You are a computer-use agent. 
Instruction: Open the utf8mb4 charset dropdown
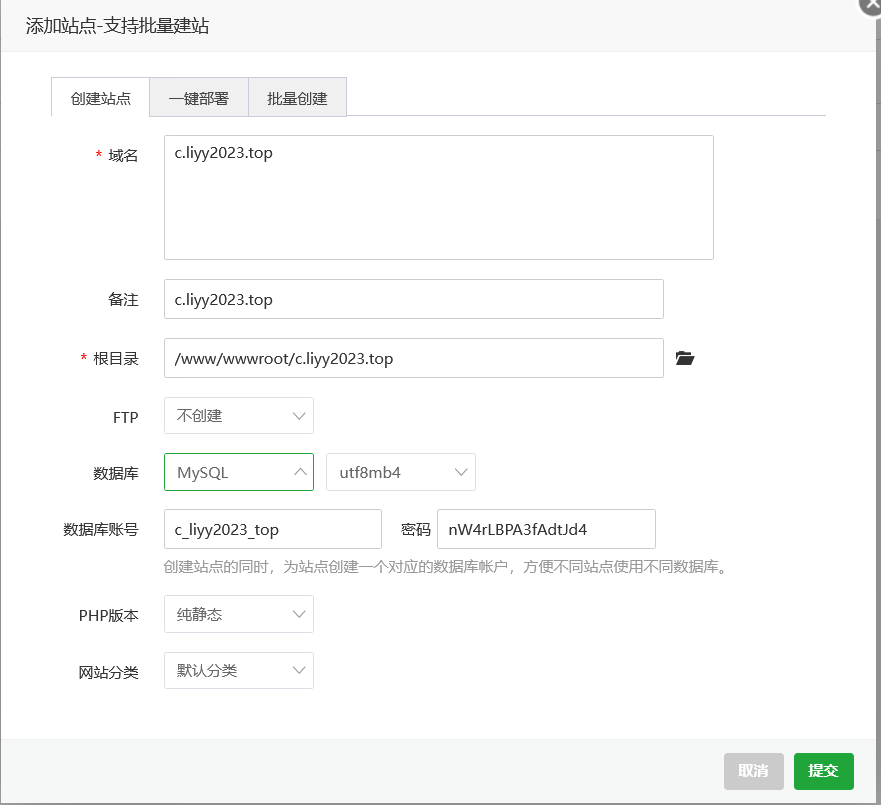click(x=401, y=472)
